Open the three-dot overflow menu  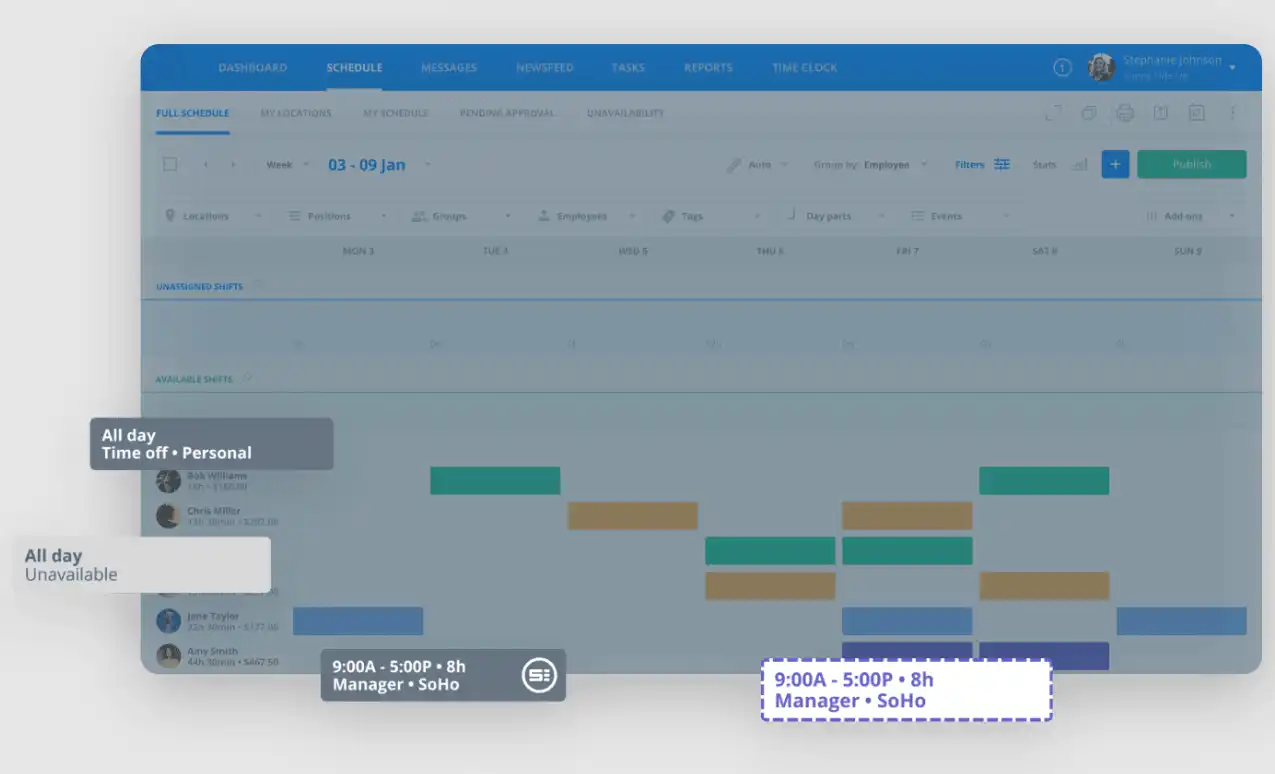[x=1232, y=113]
